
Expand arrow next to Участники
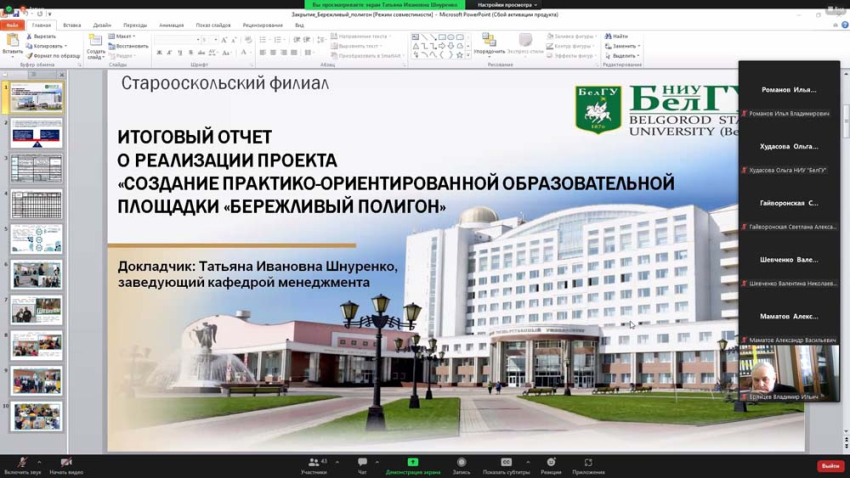pyautogui.click(x=337, y=462)
